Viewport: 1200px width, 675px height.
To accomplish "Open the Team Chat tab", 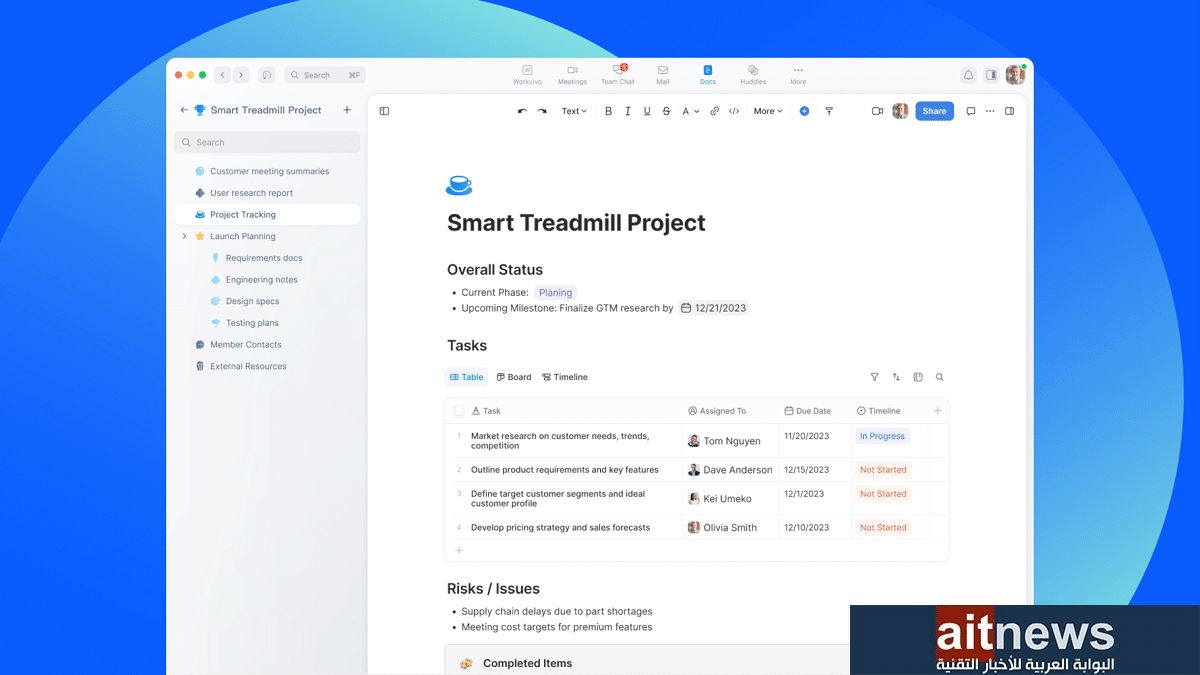I will click(617, 75).
